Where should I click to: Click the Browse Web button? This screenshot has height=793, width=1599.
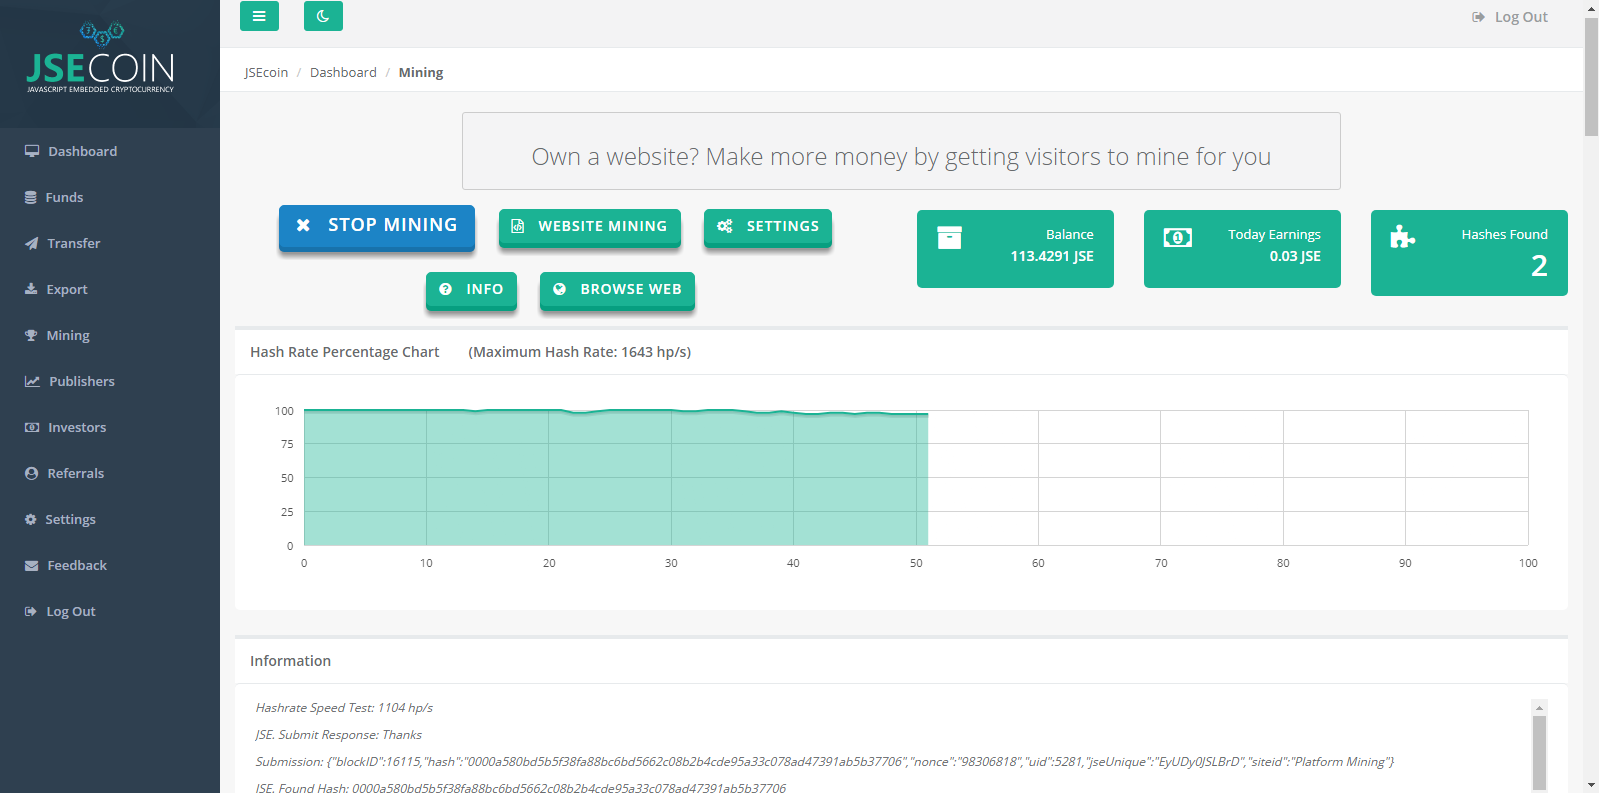click(617, 290)
